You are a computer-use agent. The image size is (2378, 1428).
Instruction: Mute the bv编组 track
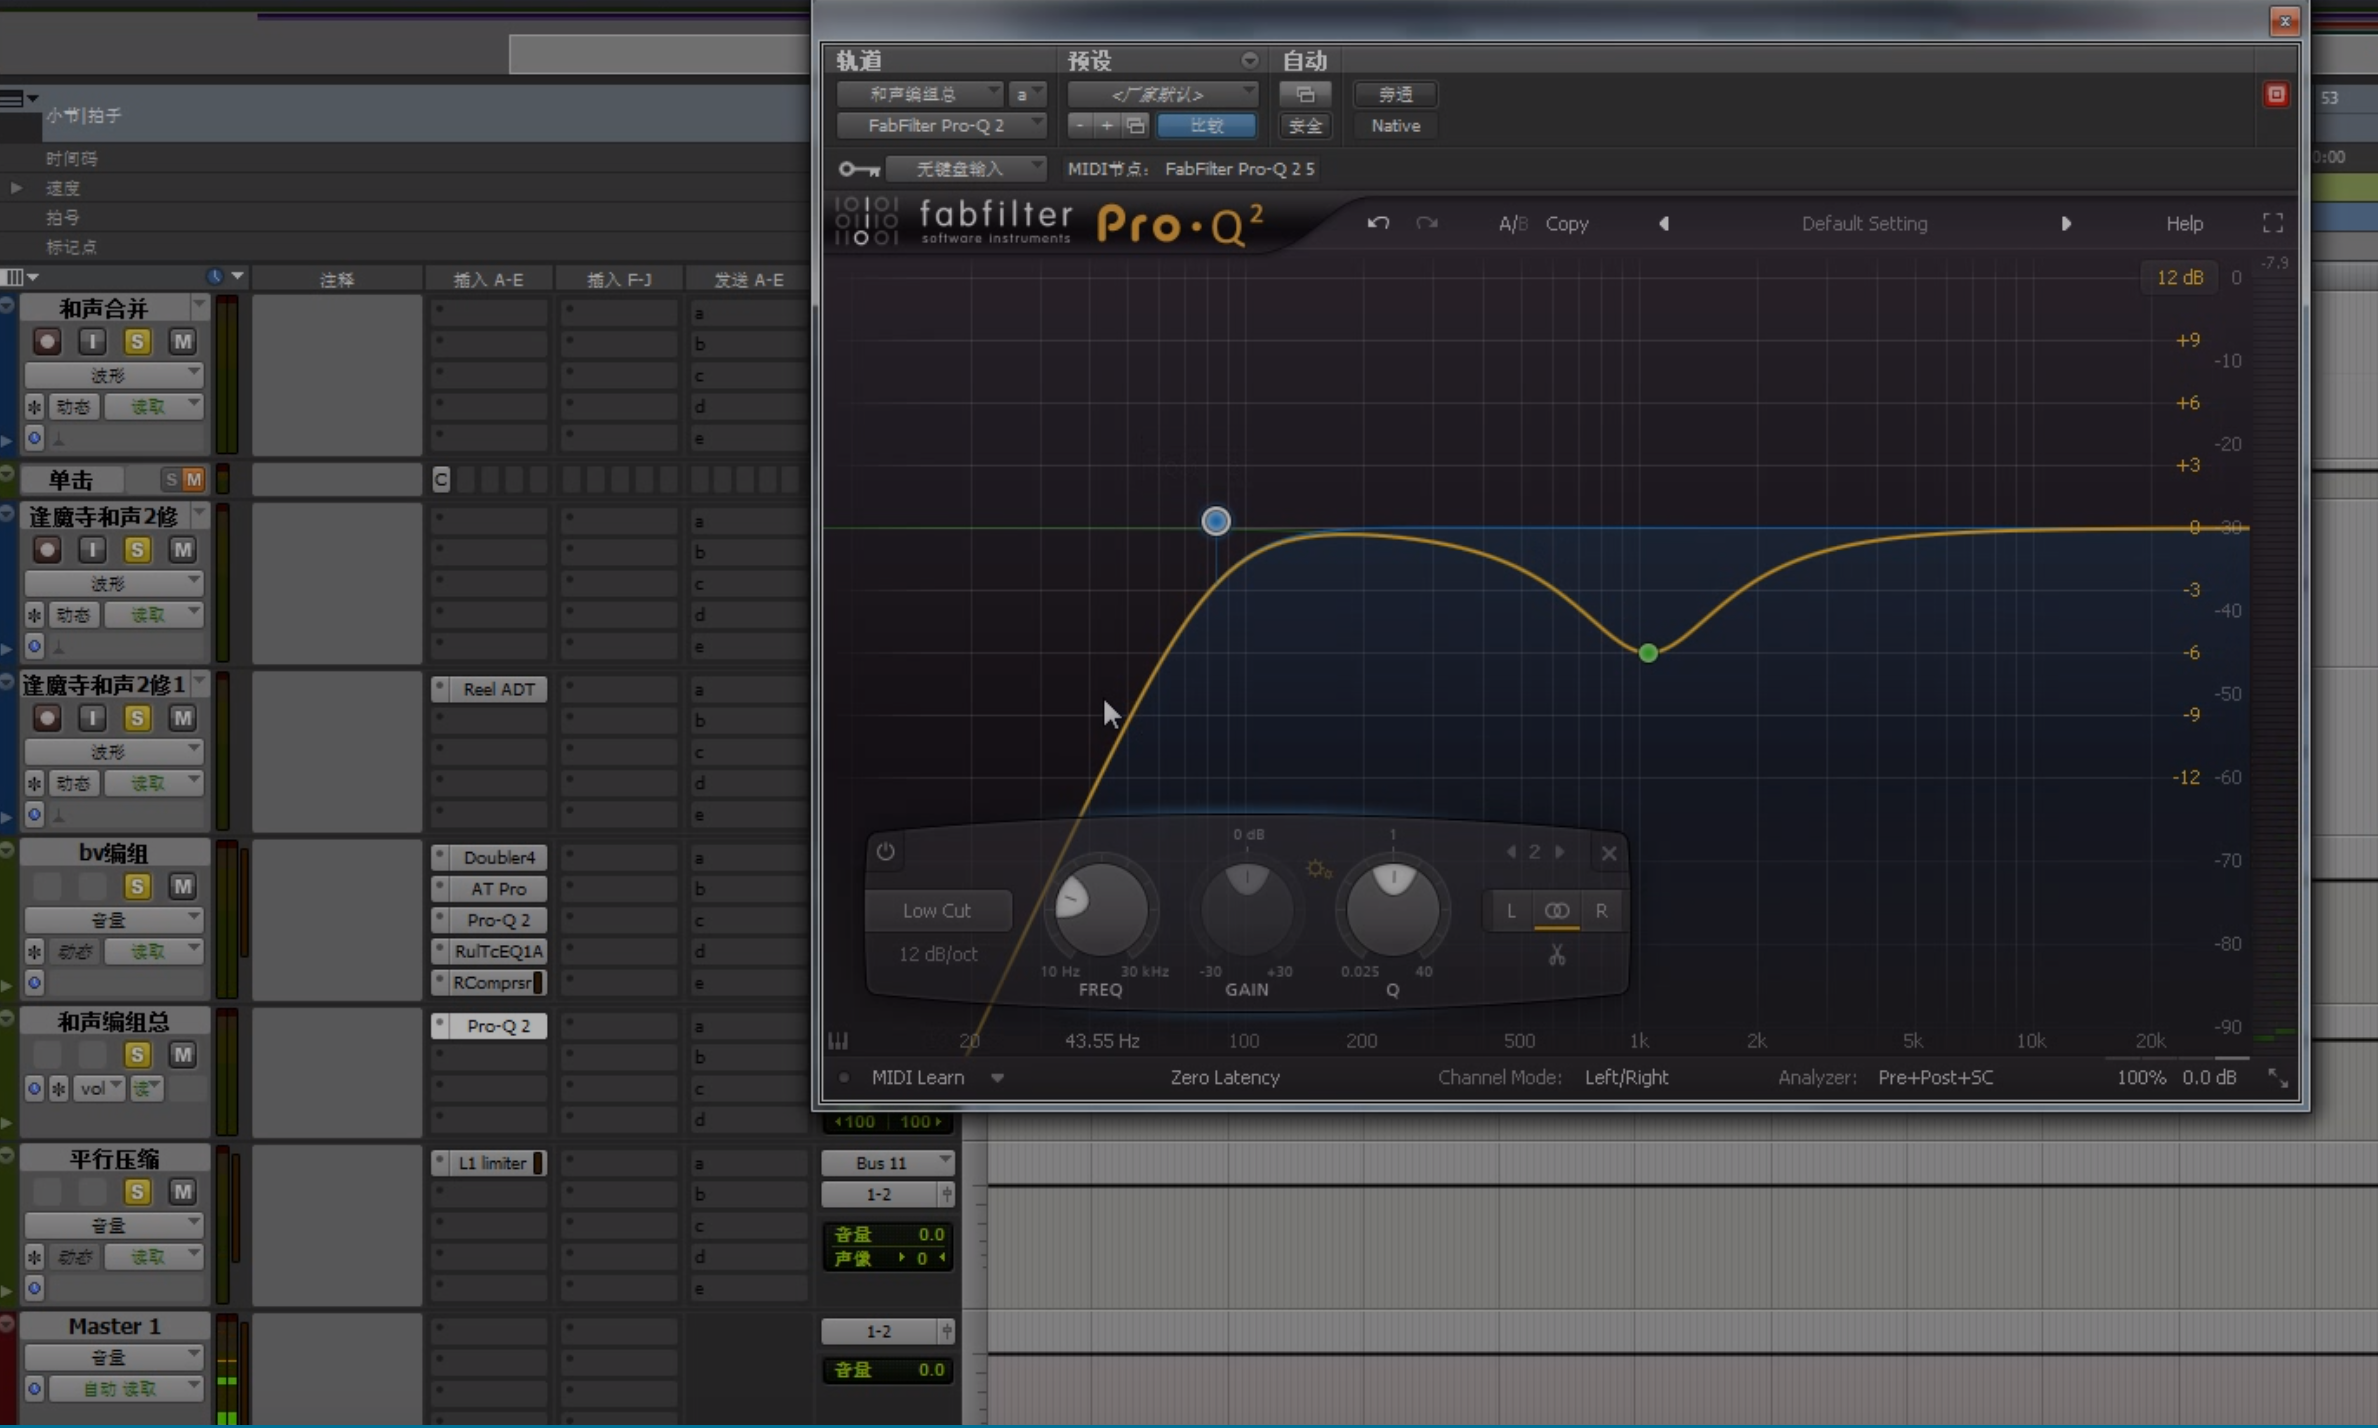point(182,886)
